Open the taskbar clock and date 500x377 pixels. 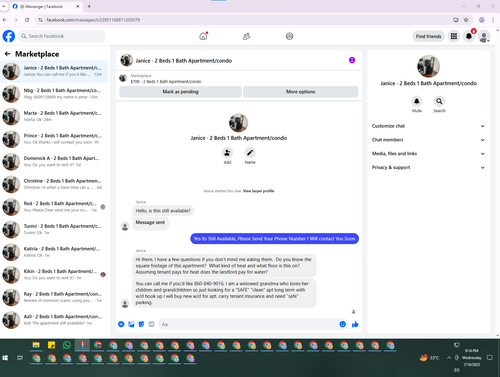point(472,358)
